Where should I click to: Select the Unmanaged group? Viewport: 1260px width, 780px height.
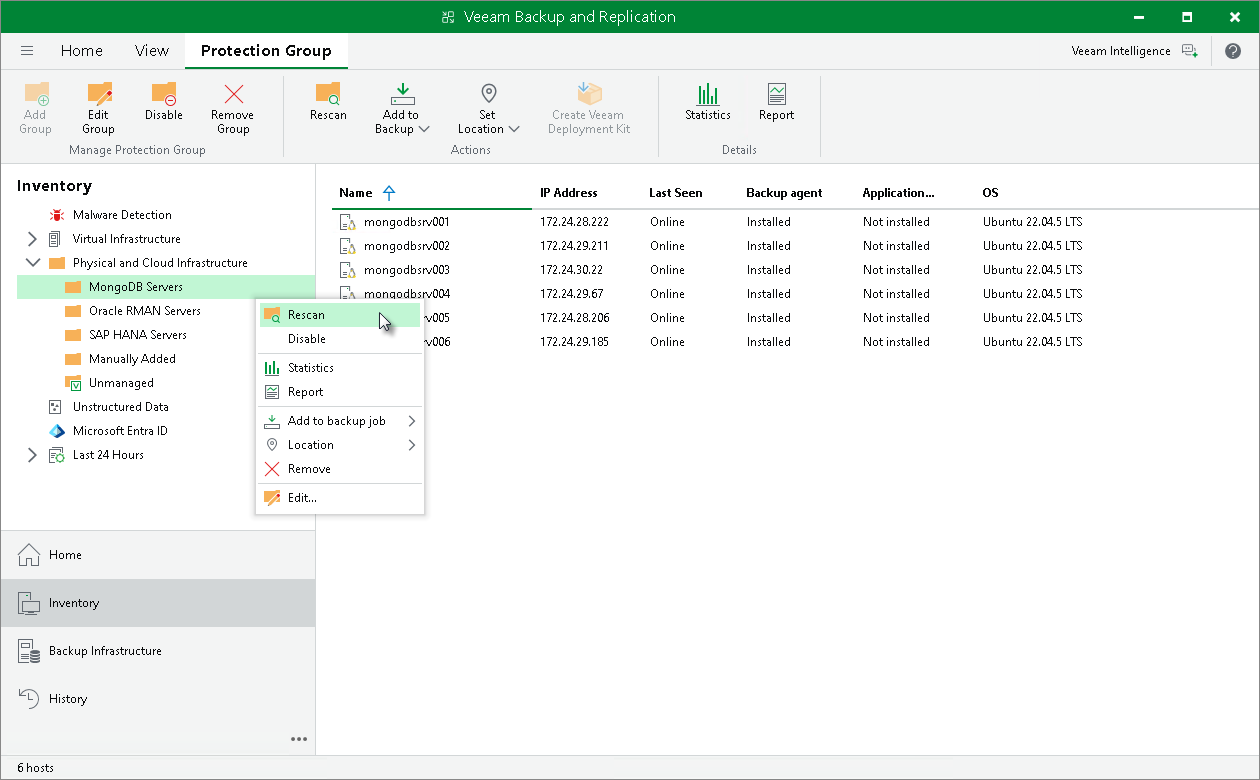(121, 383)
